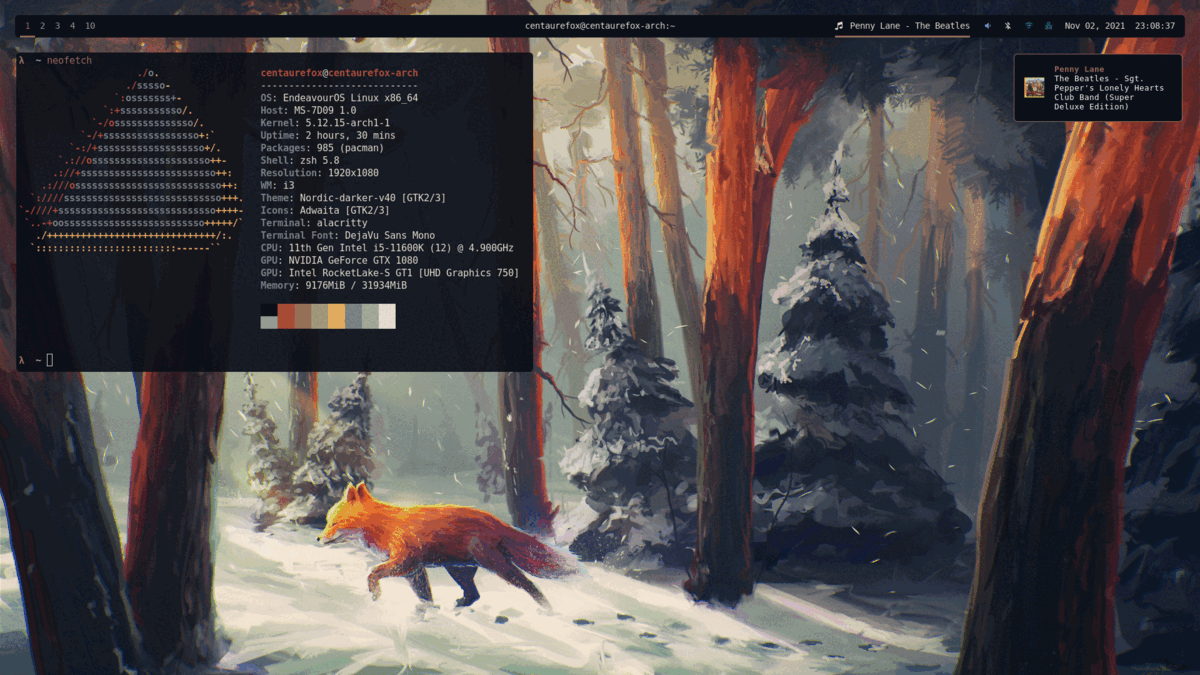Click the off-white neofetch color swatch
The height and width of the screenshot is (675, 1200).
387,316
